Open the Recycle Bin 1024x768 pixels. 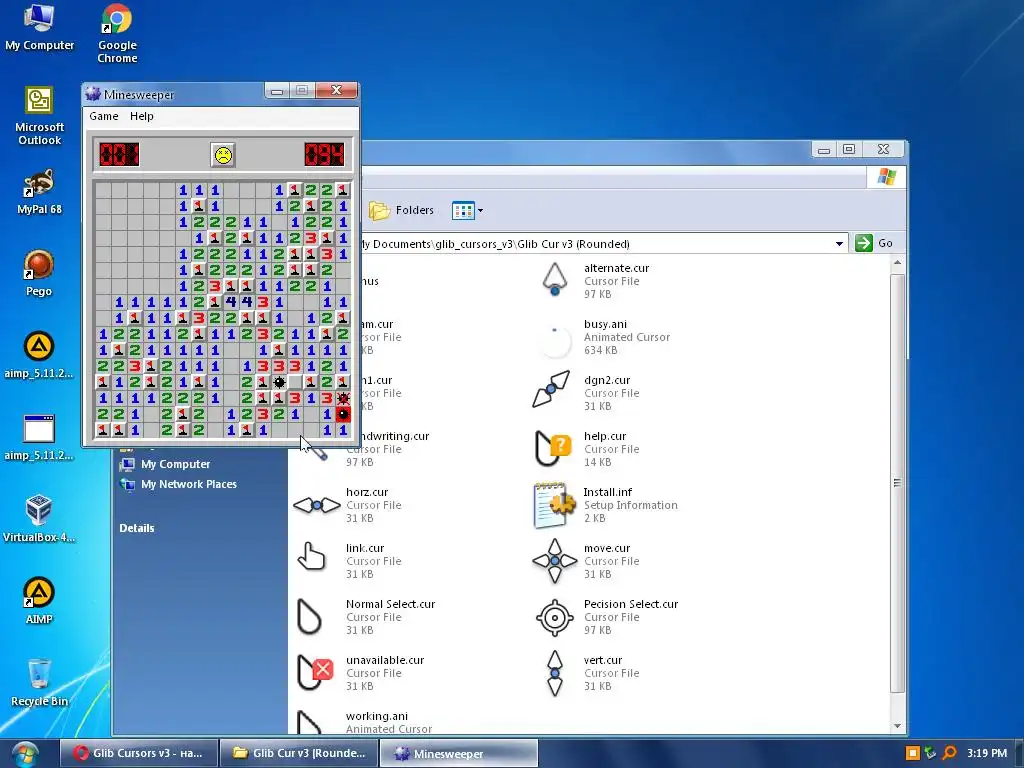pyautogui.click(x=39, y=683)
